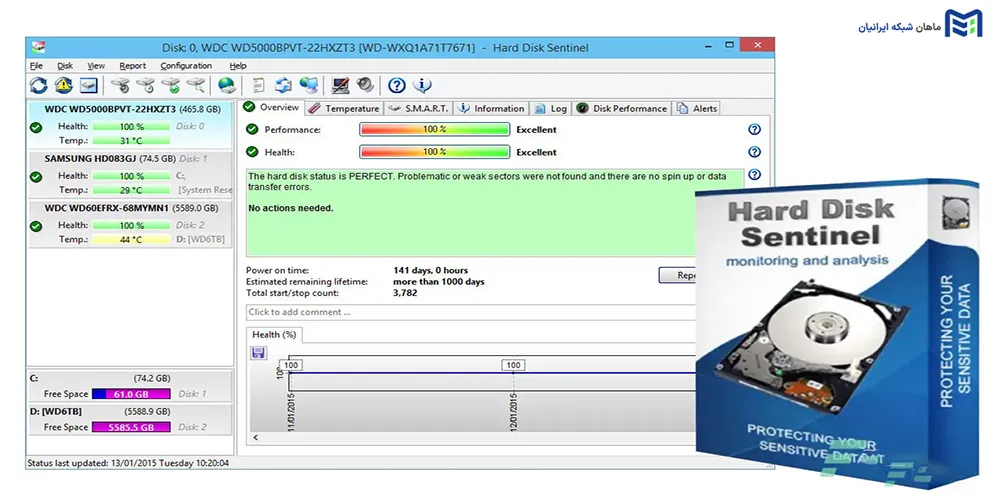Click the 44 °C temperature bar
This screenshot has width=1000, height=500.
coord(131,239)
